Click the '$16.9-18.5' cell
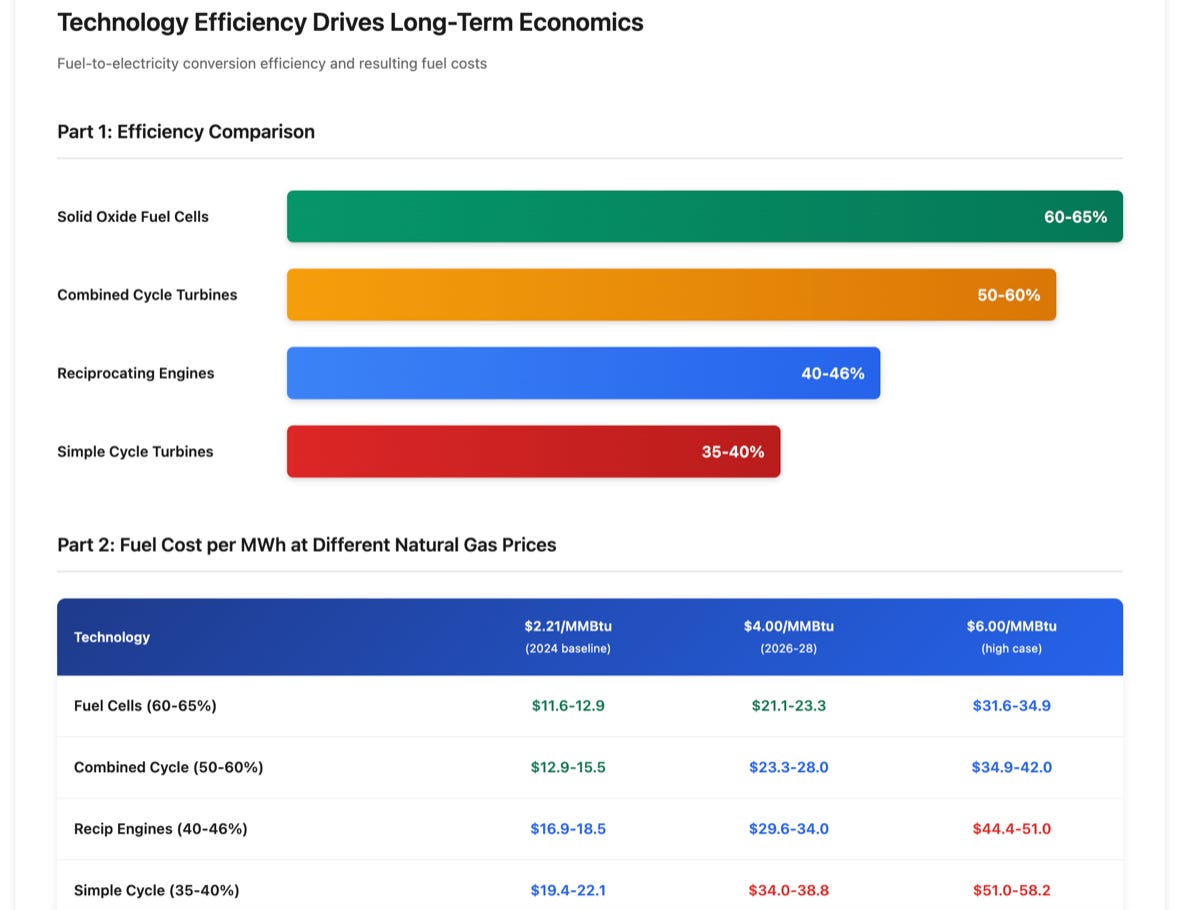This screenshot has width=1200, height=910. coord(568,829)
